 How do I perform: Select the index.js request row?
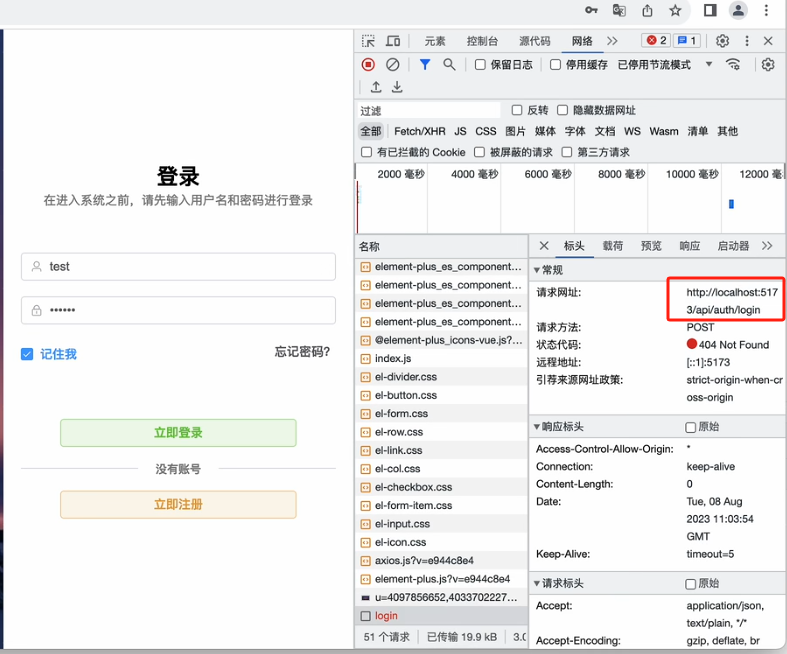pyautogui.click(x=442, y=358)
